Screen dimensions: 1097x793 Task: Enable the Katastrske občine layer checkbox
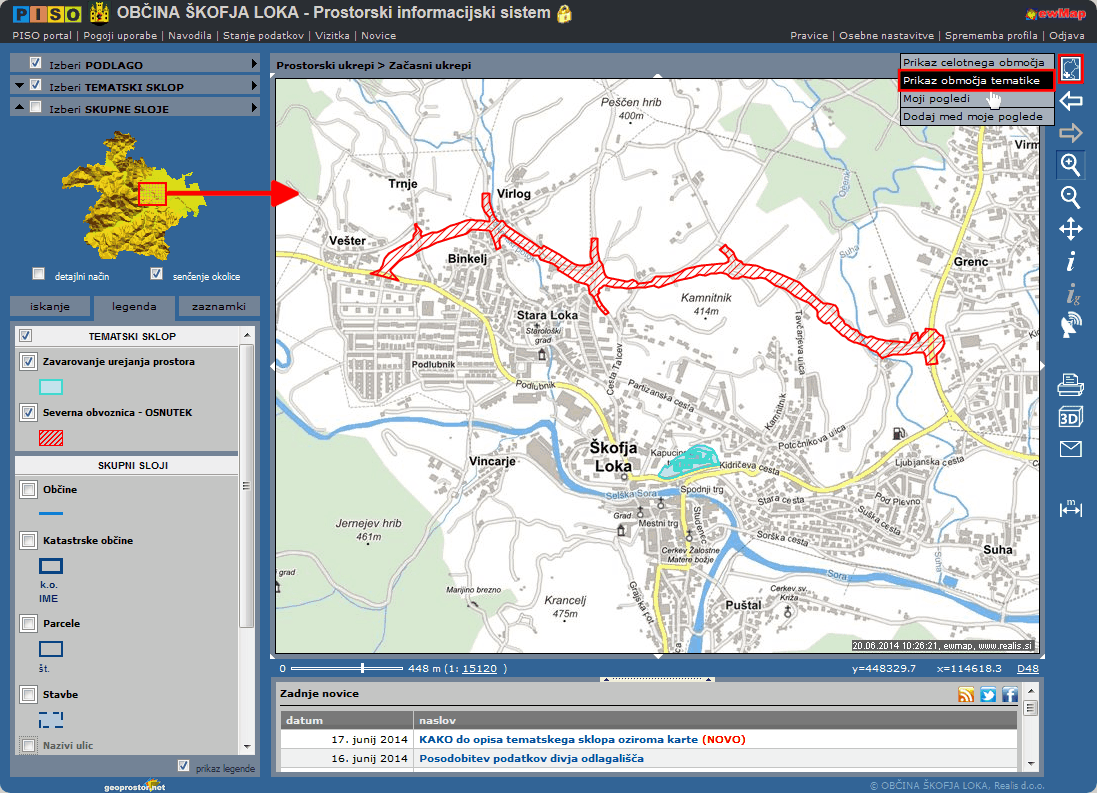[x=28, y=541]
